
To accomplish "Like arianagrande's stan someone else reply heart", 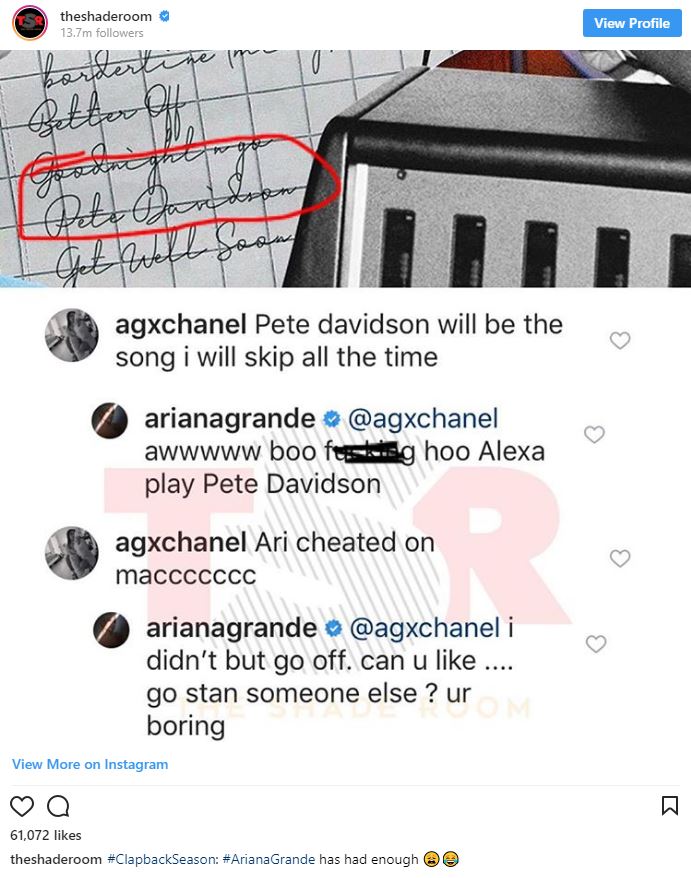I will pos(596,643).
